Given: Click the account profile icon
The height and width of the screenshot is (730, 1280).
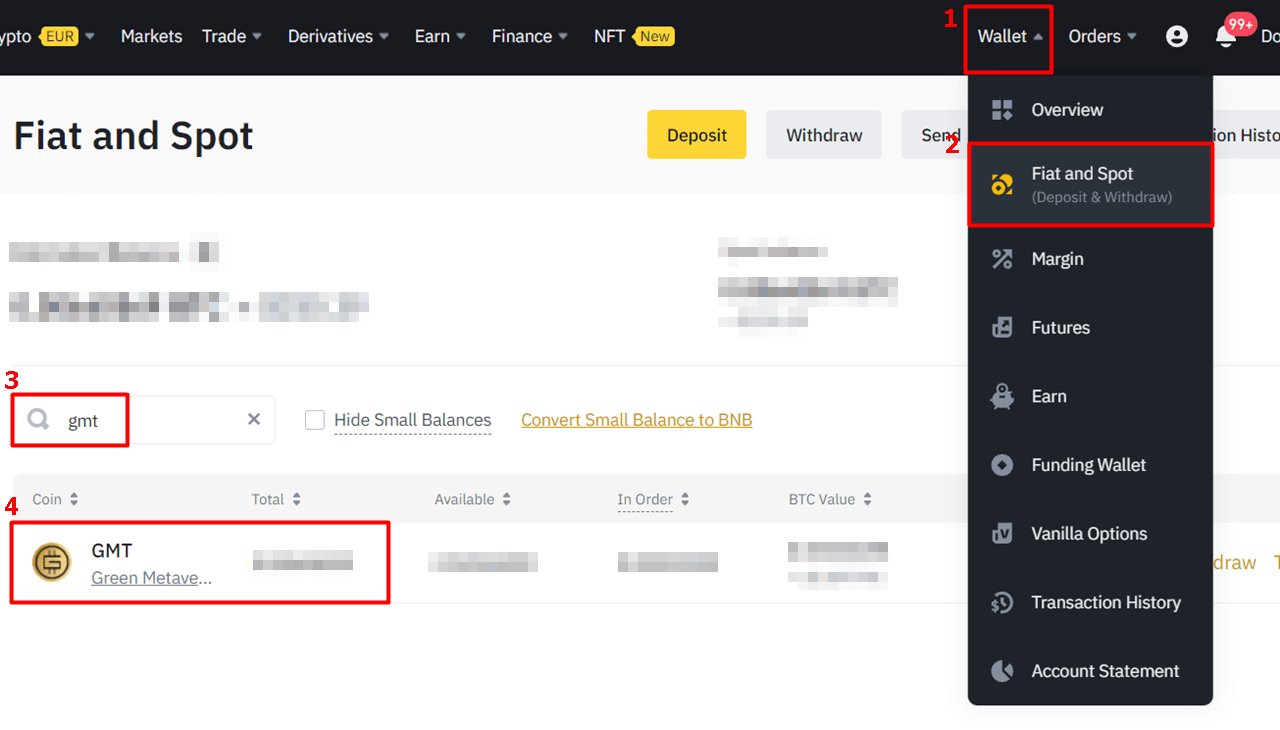Looking at the screenshot, I should 1177,36.
